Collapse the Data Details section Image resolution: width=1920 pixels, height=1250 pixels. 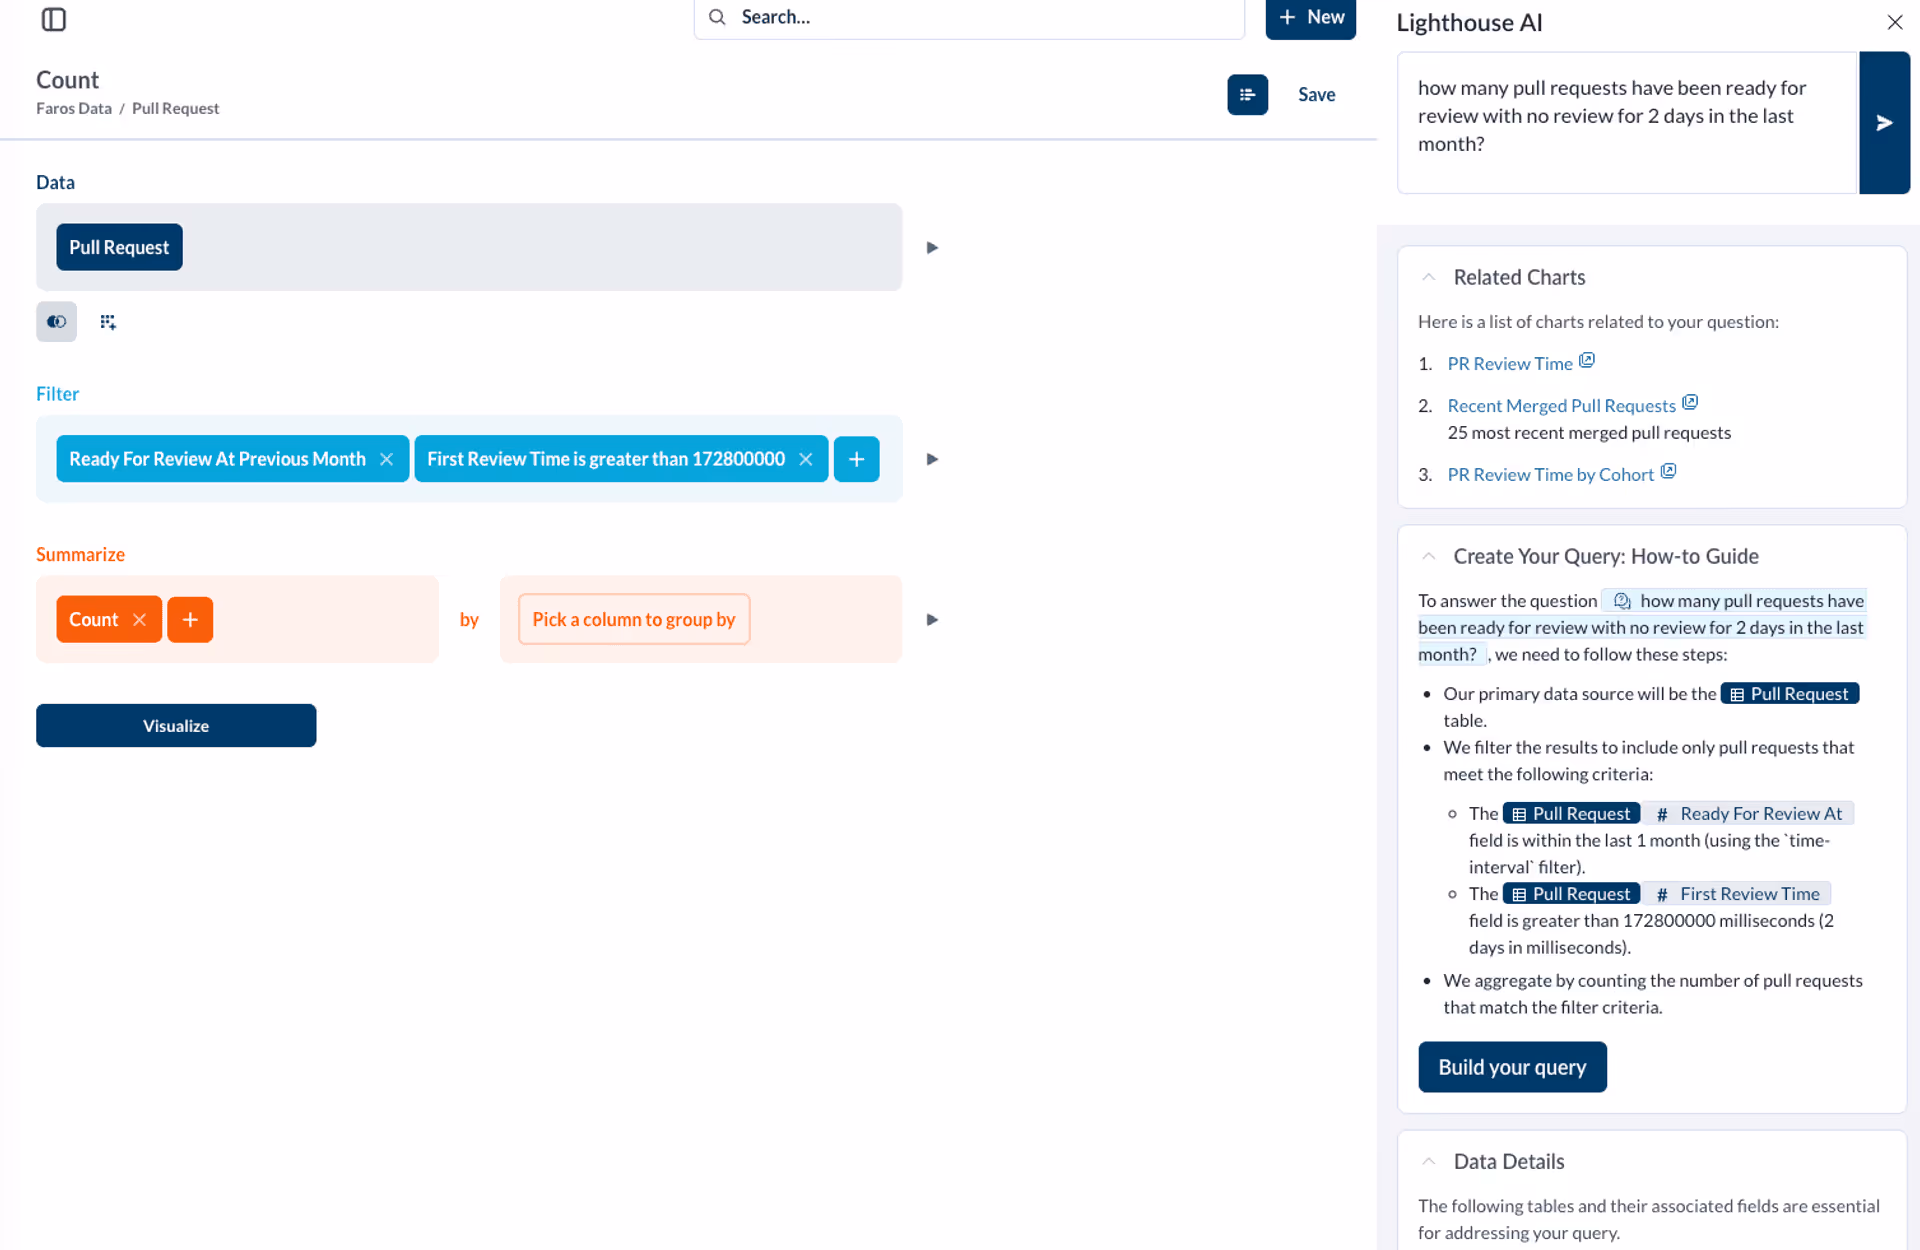point(1428,1162)
